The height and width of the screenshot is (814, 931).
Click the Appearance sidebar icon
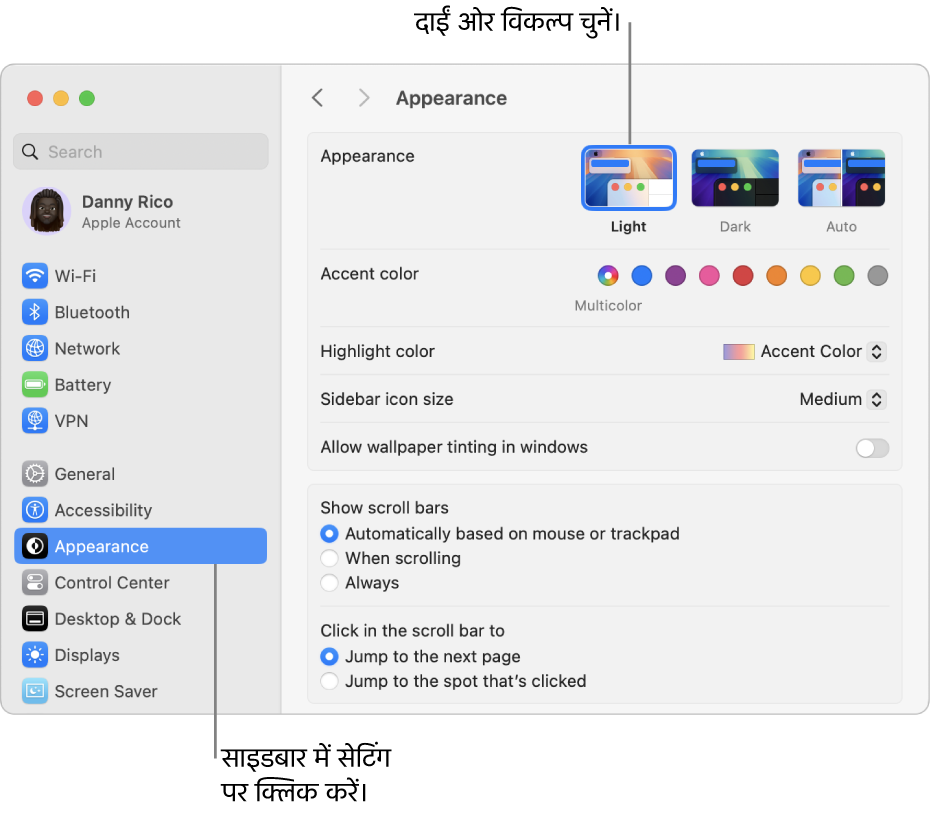pos(35,546)
